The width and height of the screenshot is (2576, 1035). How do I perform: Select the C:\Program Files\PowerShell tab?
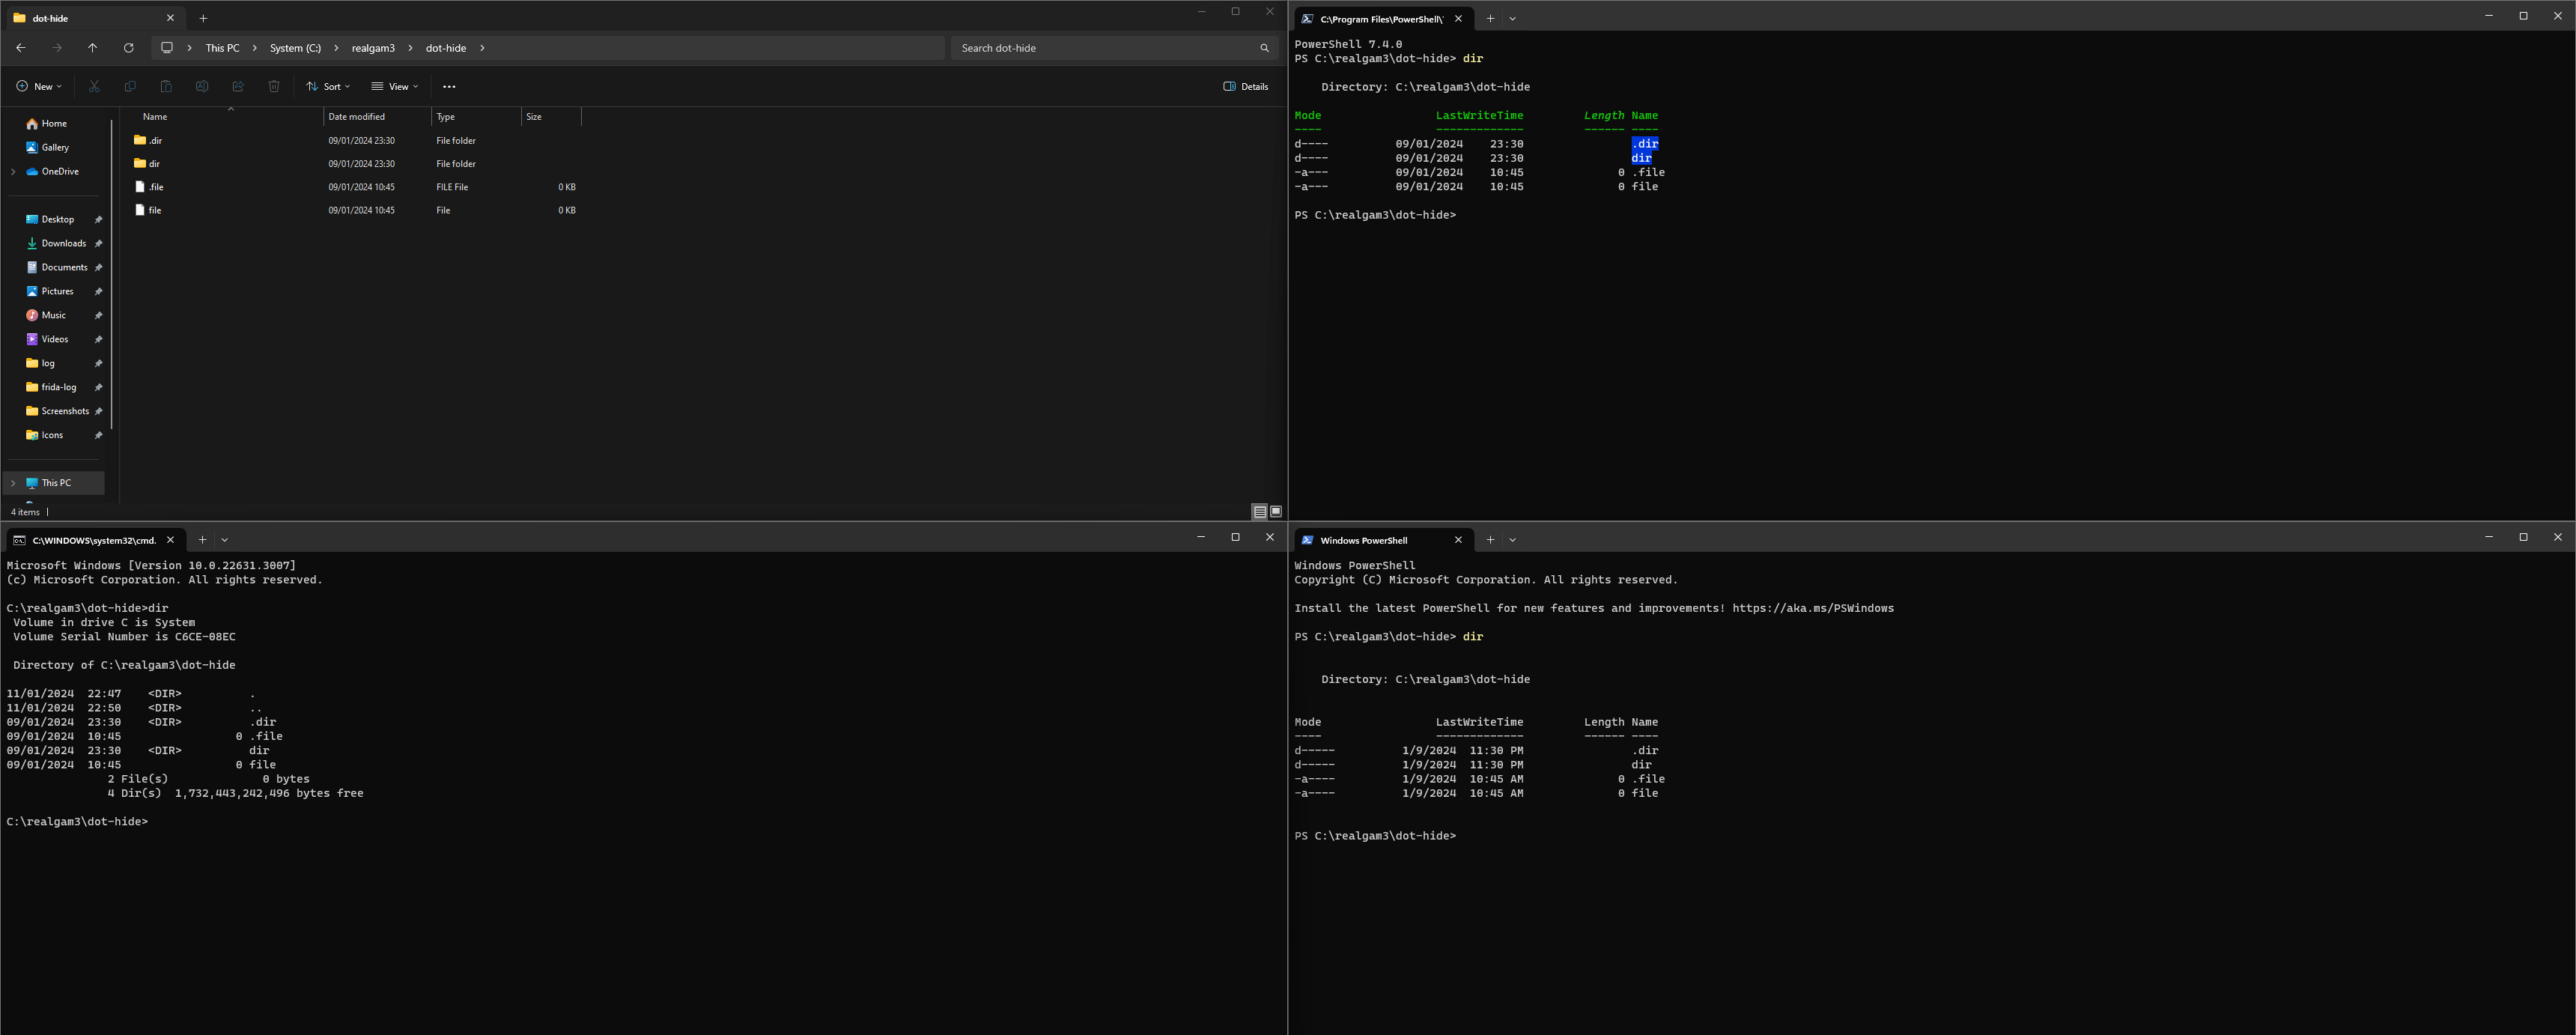(1383, 19)
